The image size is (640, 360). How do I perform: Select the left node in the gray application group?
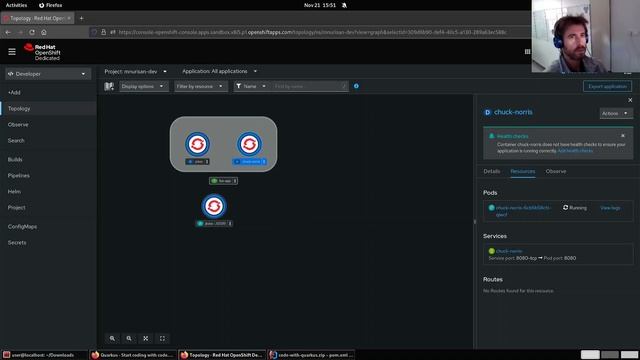[198, 144]
